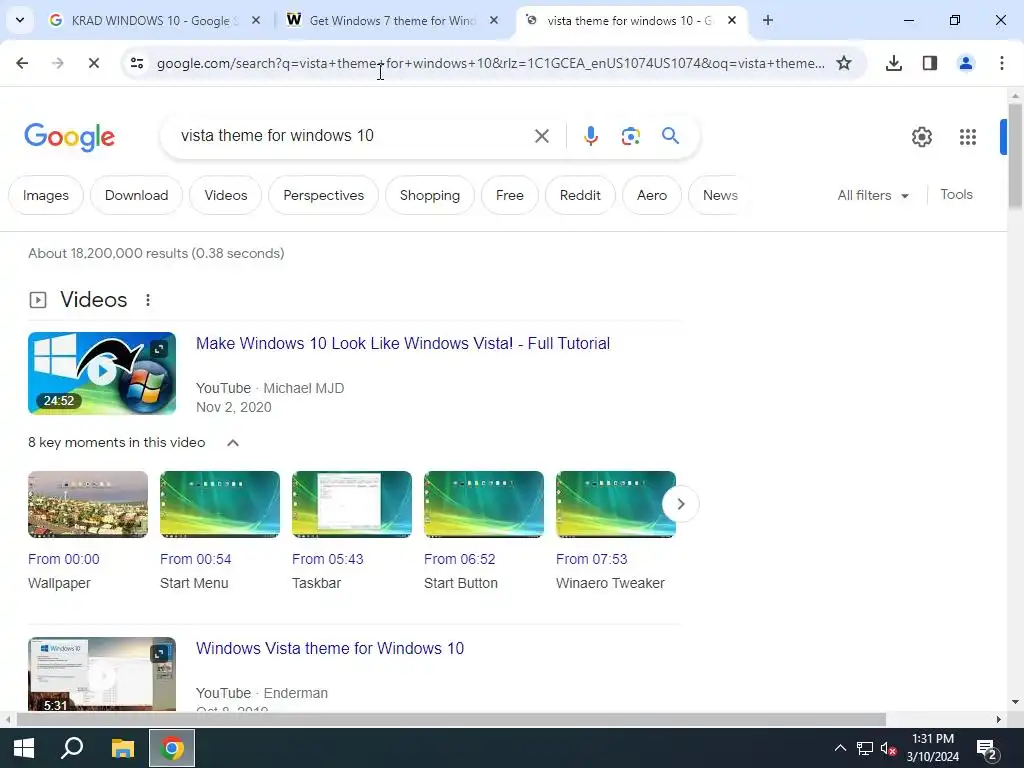Jump to From 07:53 timestamp
The width and height of the screenshot is (1024, 768).
click(x=591, y=559)
